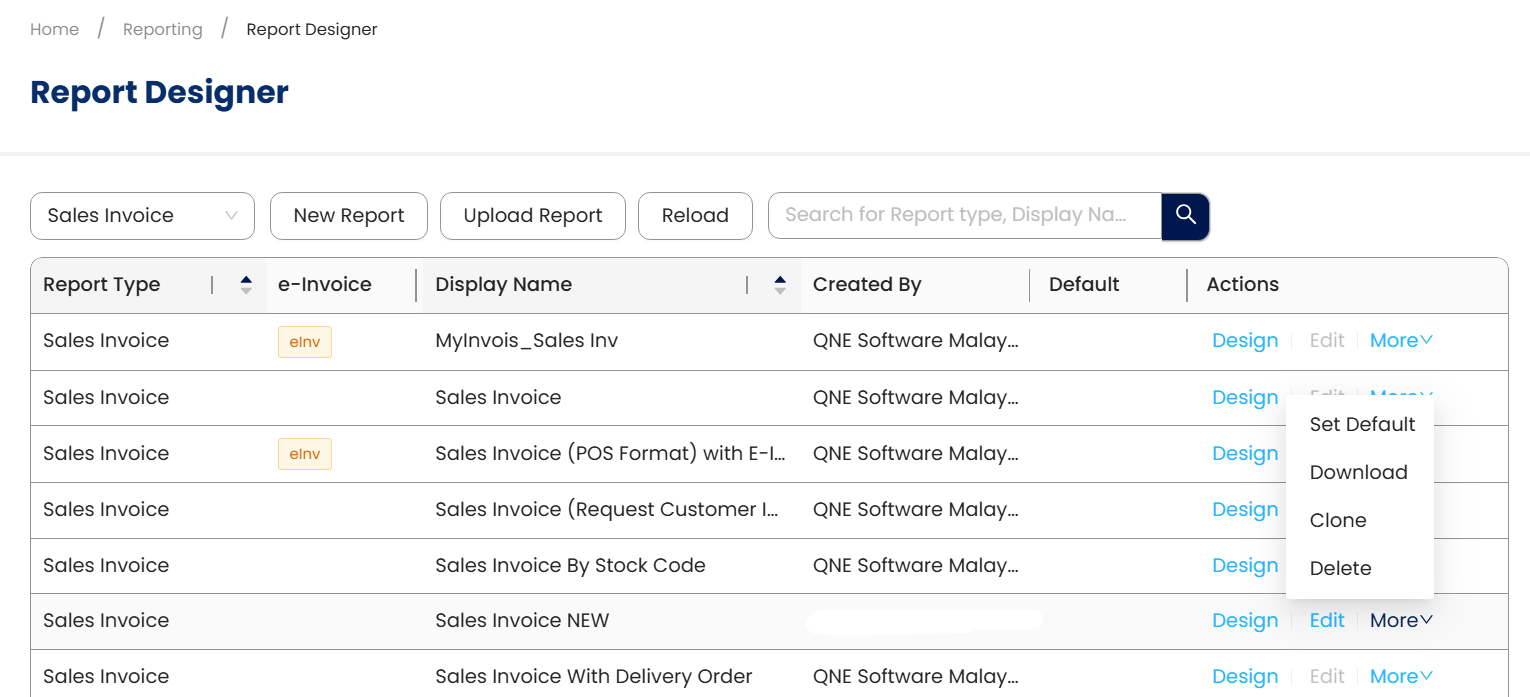Click Design link for MyInvois_Sales Inv

1245,341
